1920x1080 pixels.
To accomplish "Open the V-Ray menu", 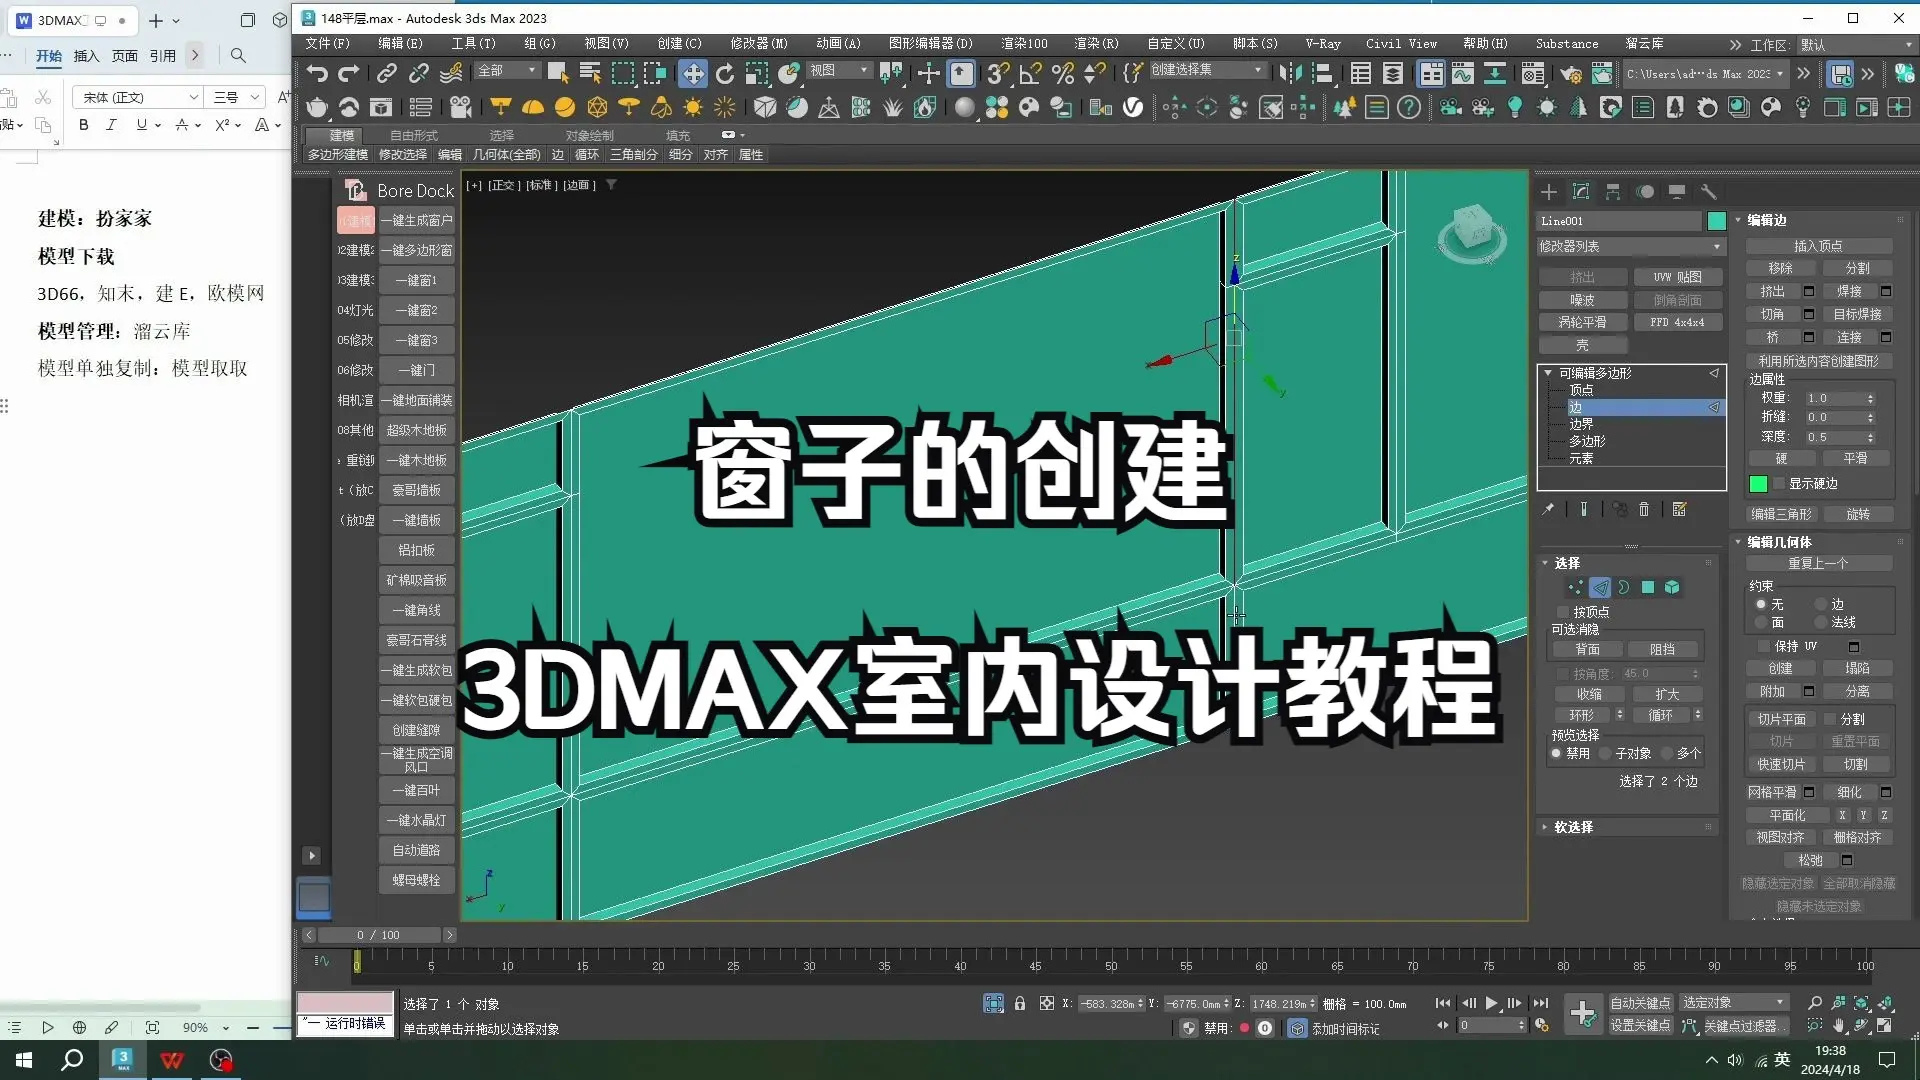I will pyautogui.click(x=1322, y=44).
